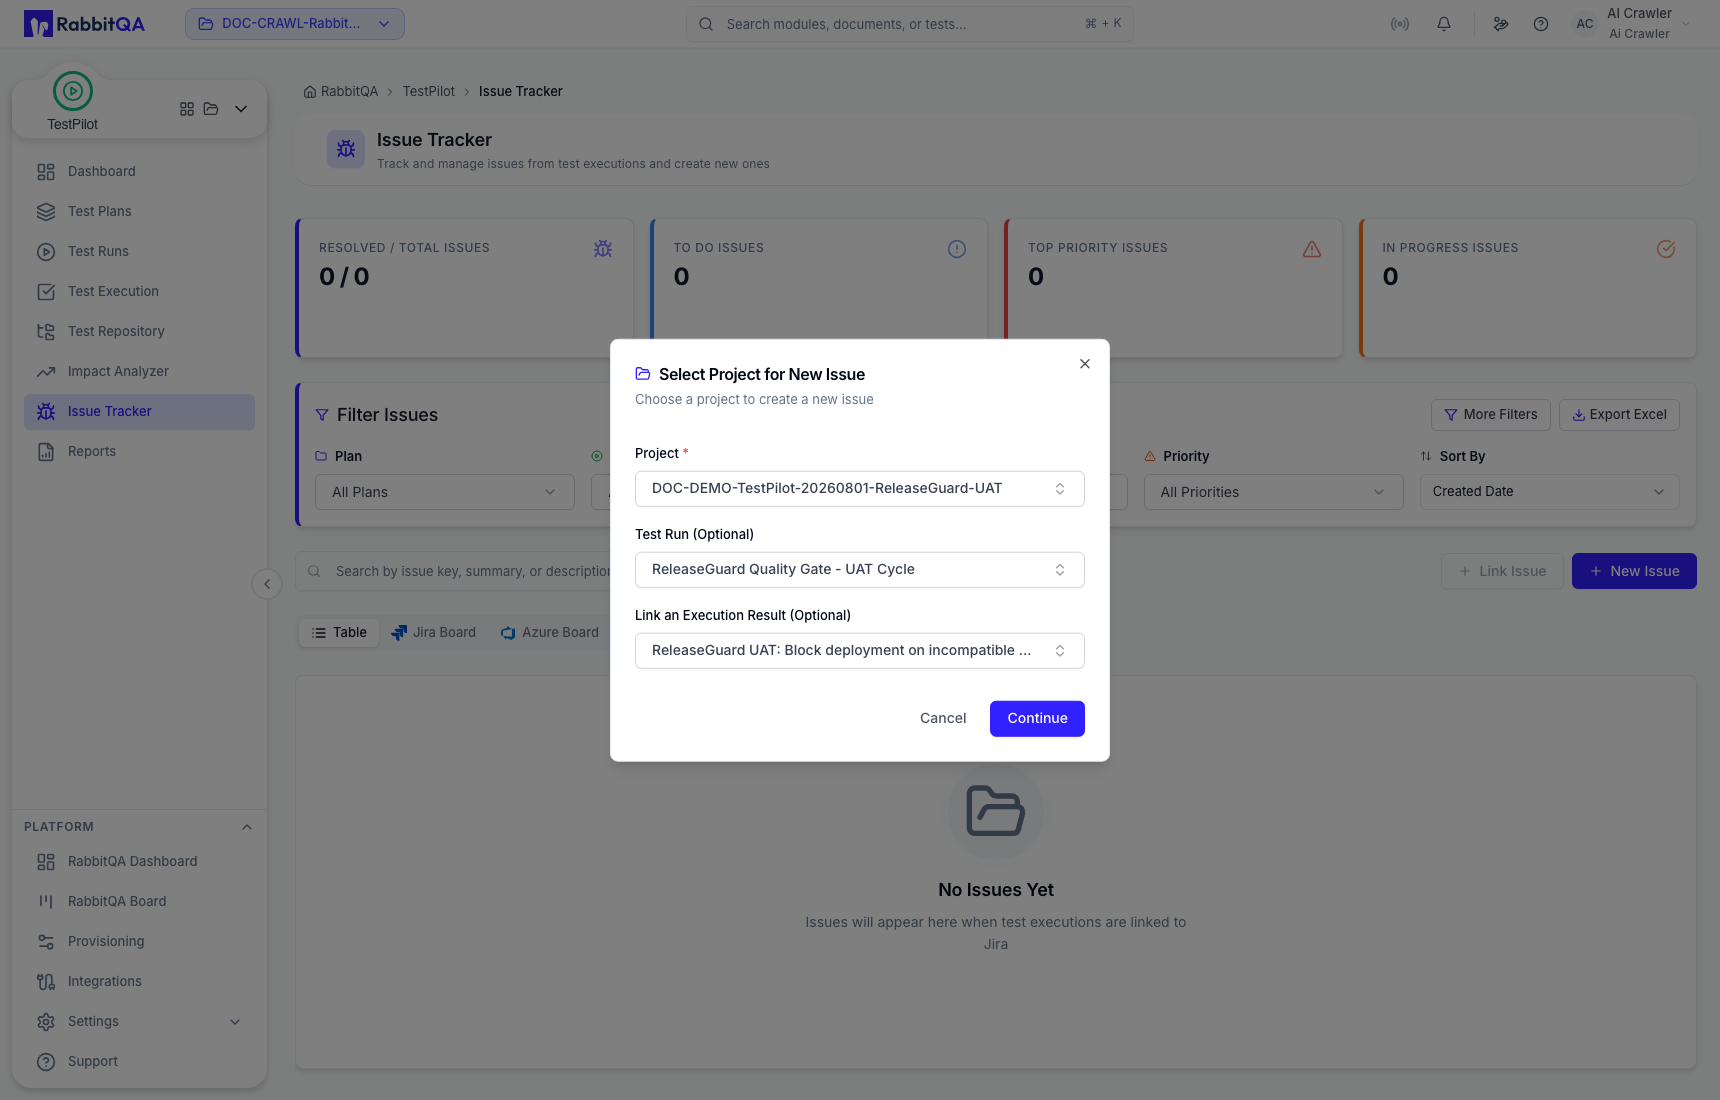
Task: Open the notifications bell
Action: tap(1444, 24)
